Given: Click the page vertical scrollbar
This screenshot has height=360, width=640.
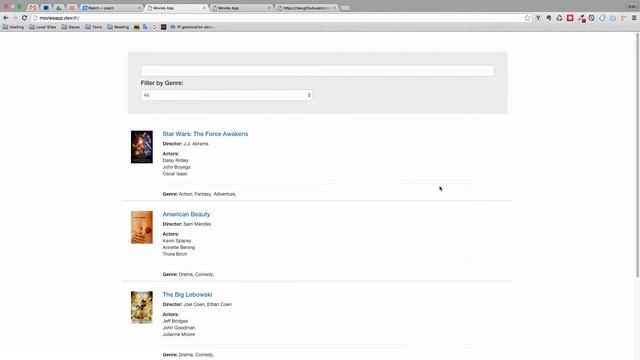Looking at the screenshot, I should pos(637,155).
